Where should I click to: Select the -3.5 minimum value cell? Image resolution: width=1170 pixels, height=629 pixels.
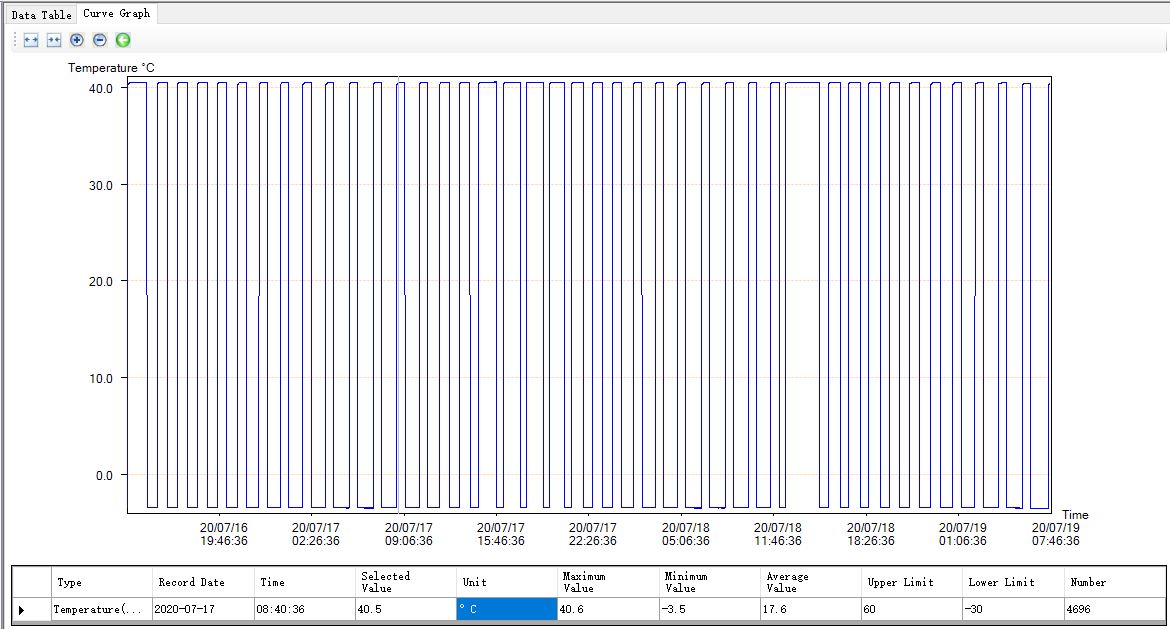coord(710,610)
